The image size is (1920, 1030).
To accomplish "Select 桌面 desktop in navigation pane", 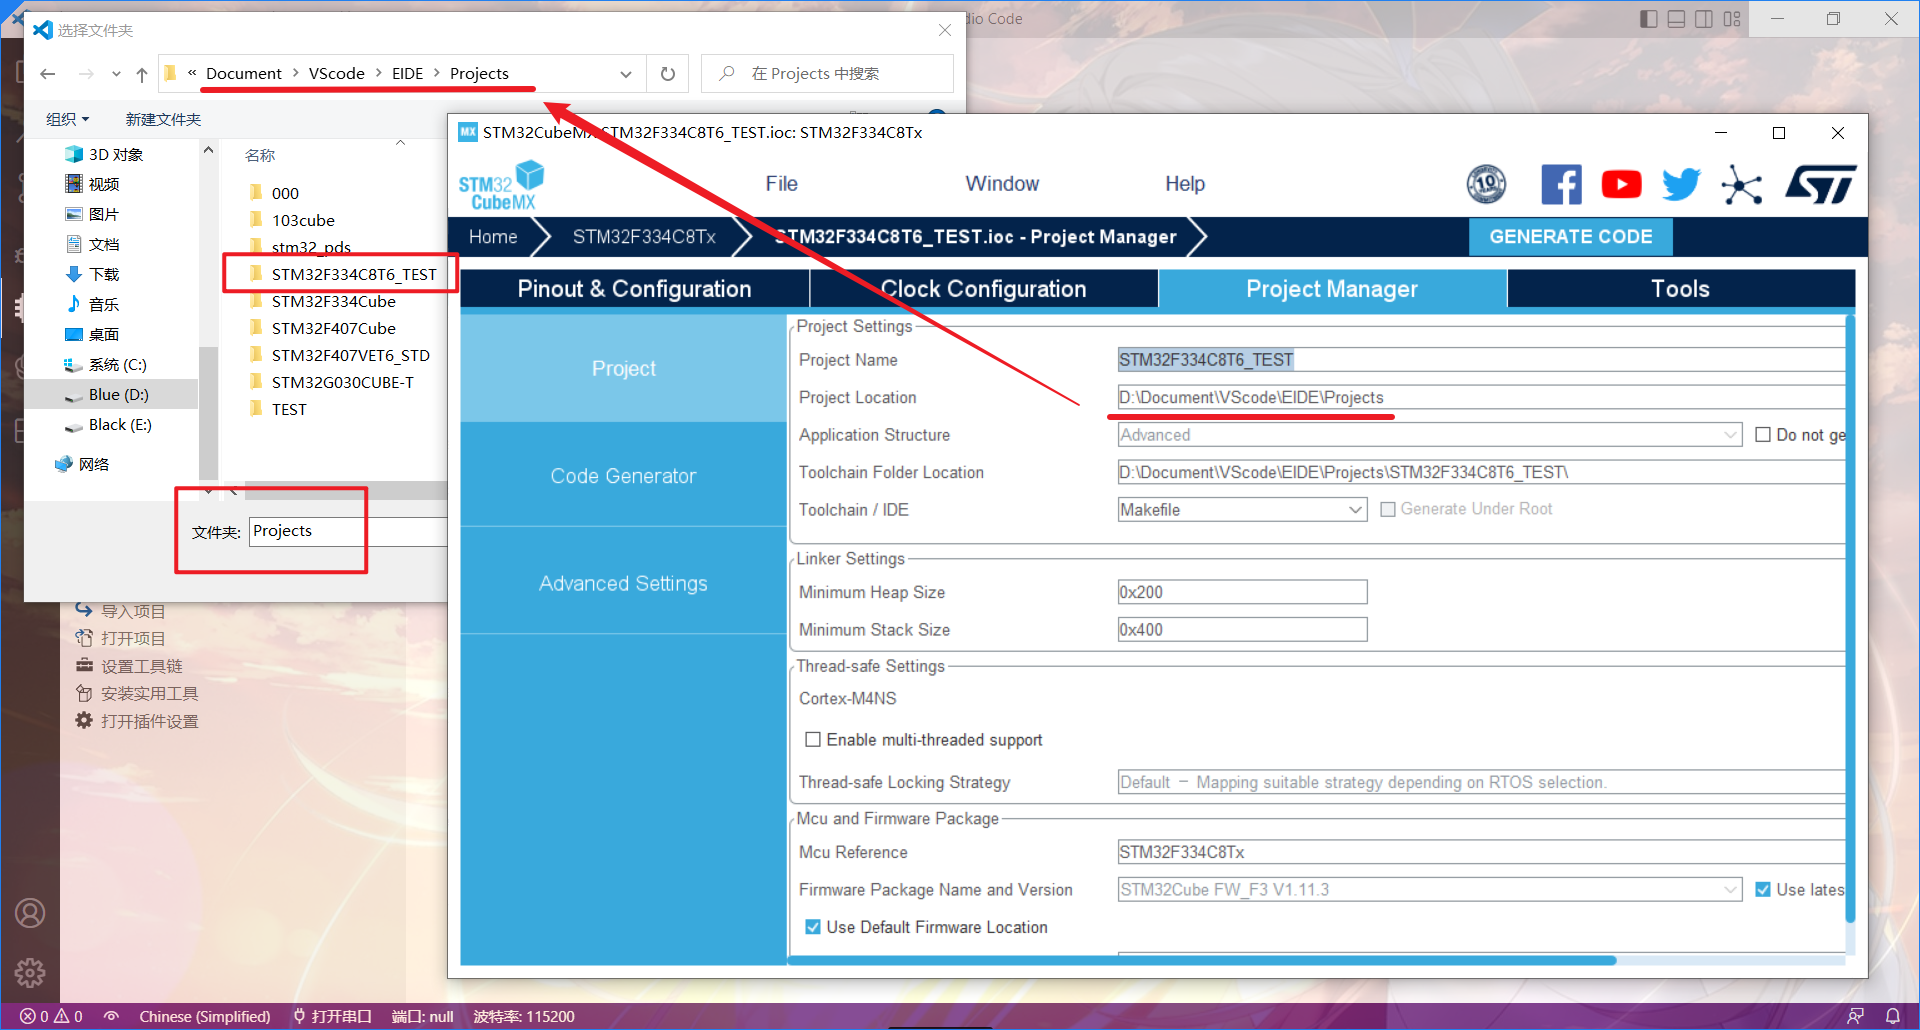I will tap(103, 335).
